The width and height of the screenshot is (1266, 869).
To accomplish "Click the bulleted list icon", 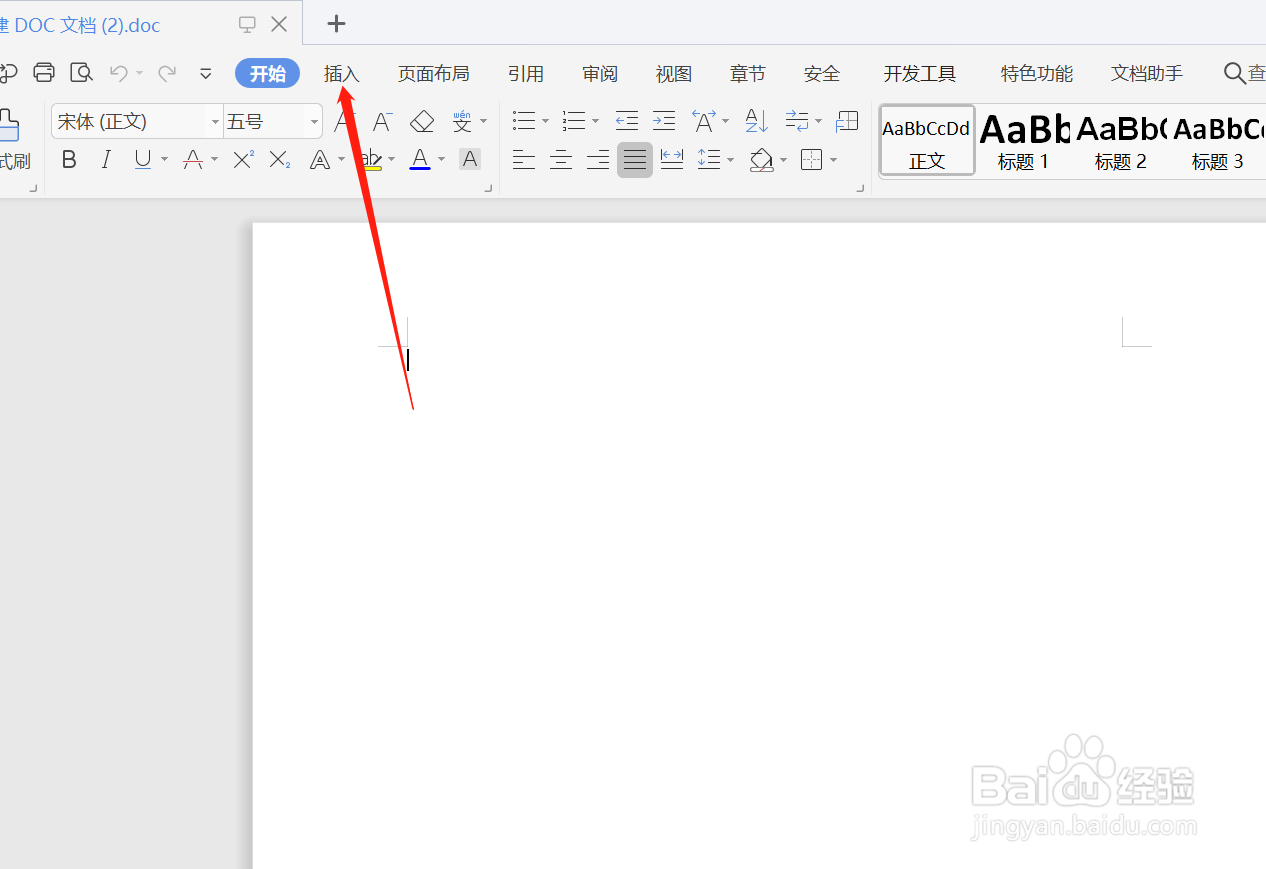I will (x=524, y=122).
